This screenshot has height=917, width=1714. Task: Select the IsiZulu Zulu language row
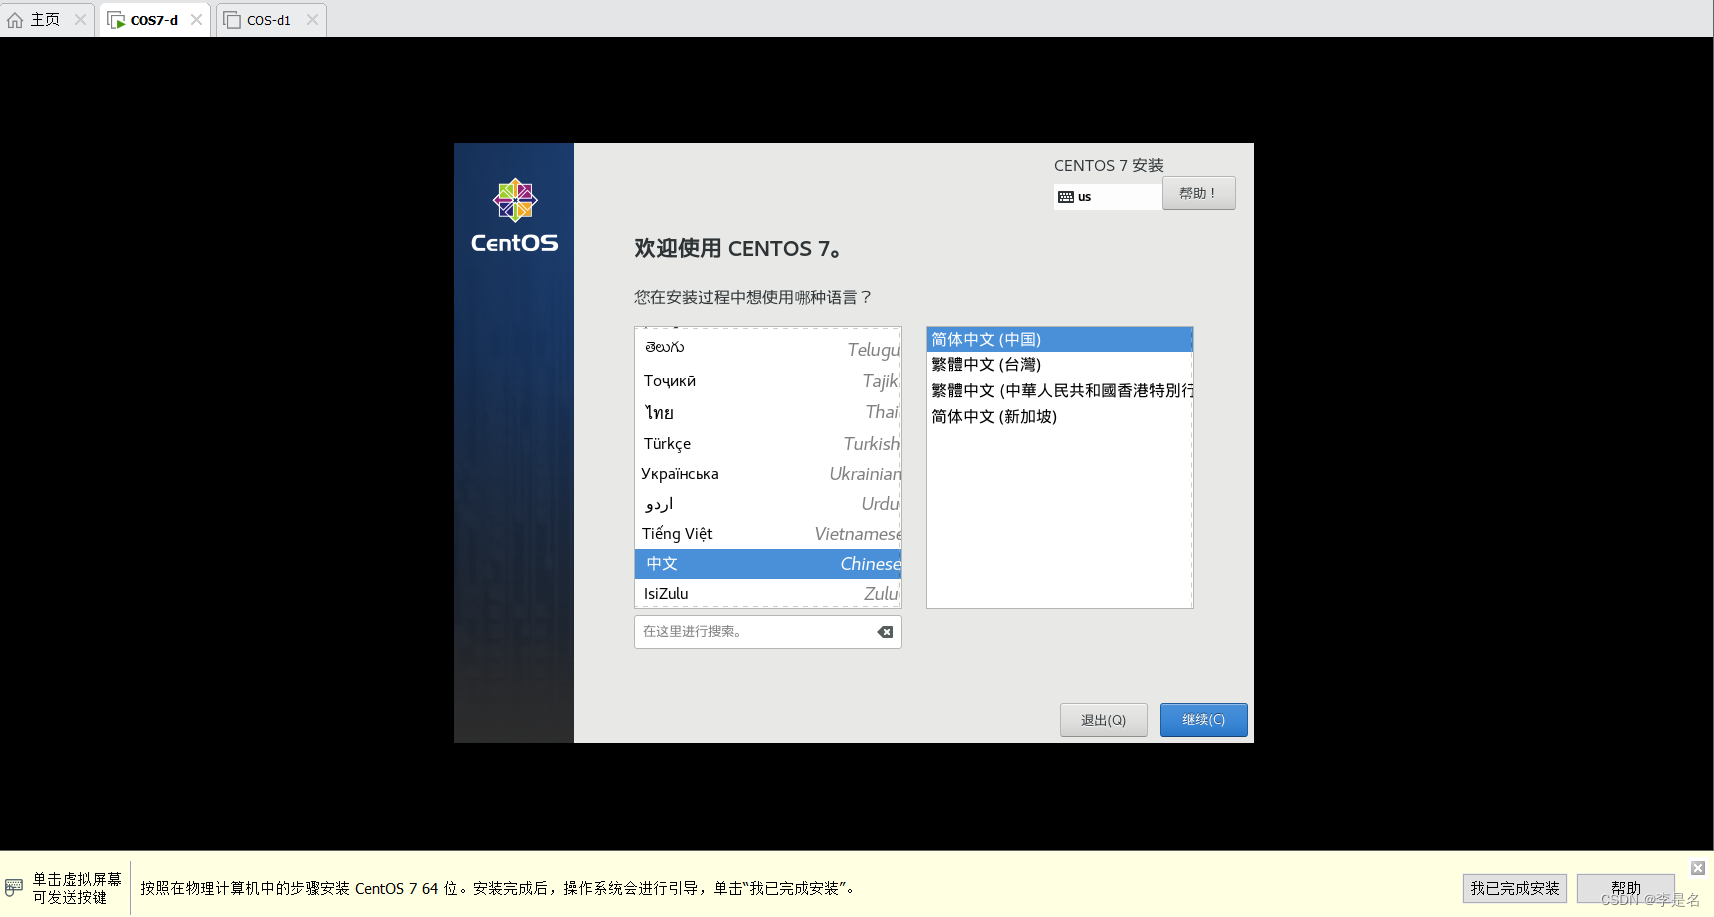click(x=768, y=593)
